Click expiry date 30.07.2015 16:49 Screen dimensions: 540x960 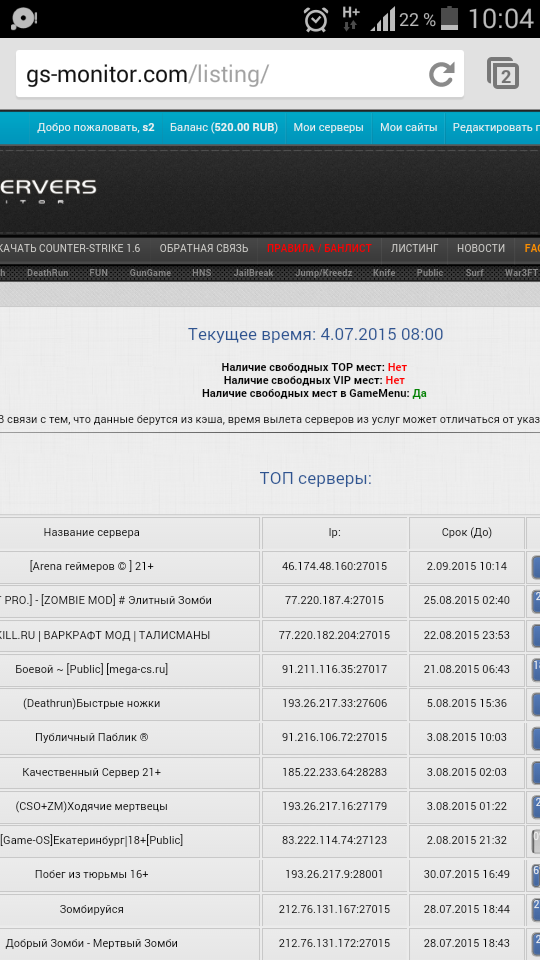467,874
